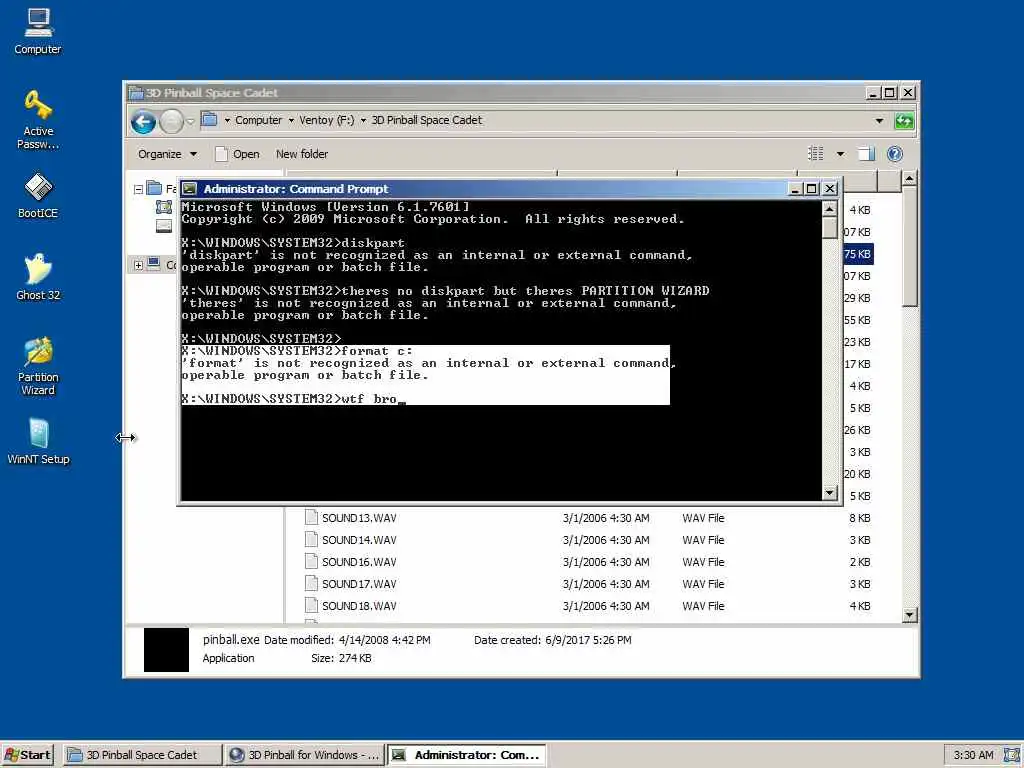Screen dimensions: 1024x768
Task: Expand the dropdown arrow after Computer breadcrumb
Action: point(291,120)
